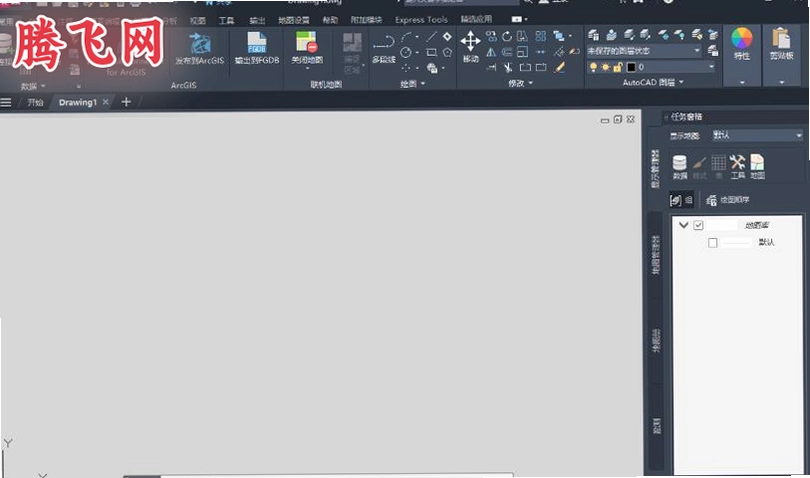Open the View (视图) ribbon tab
The image size is (810, 478).
(197, 21)
